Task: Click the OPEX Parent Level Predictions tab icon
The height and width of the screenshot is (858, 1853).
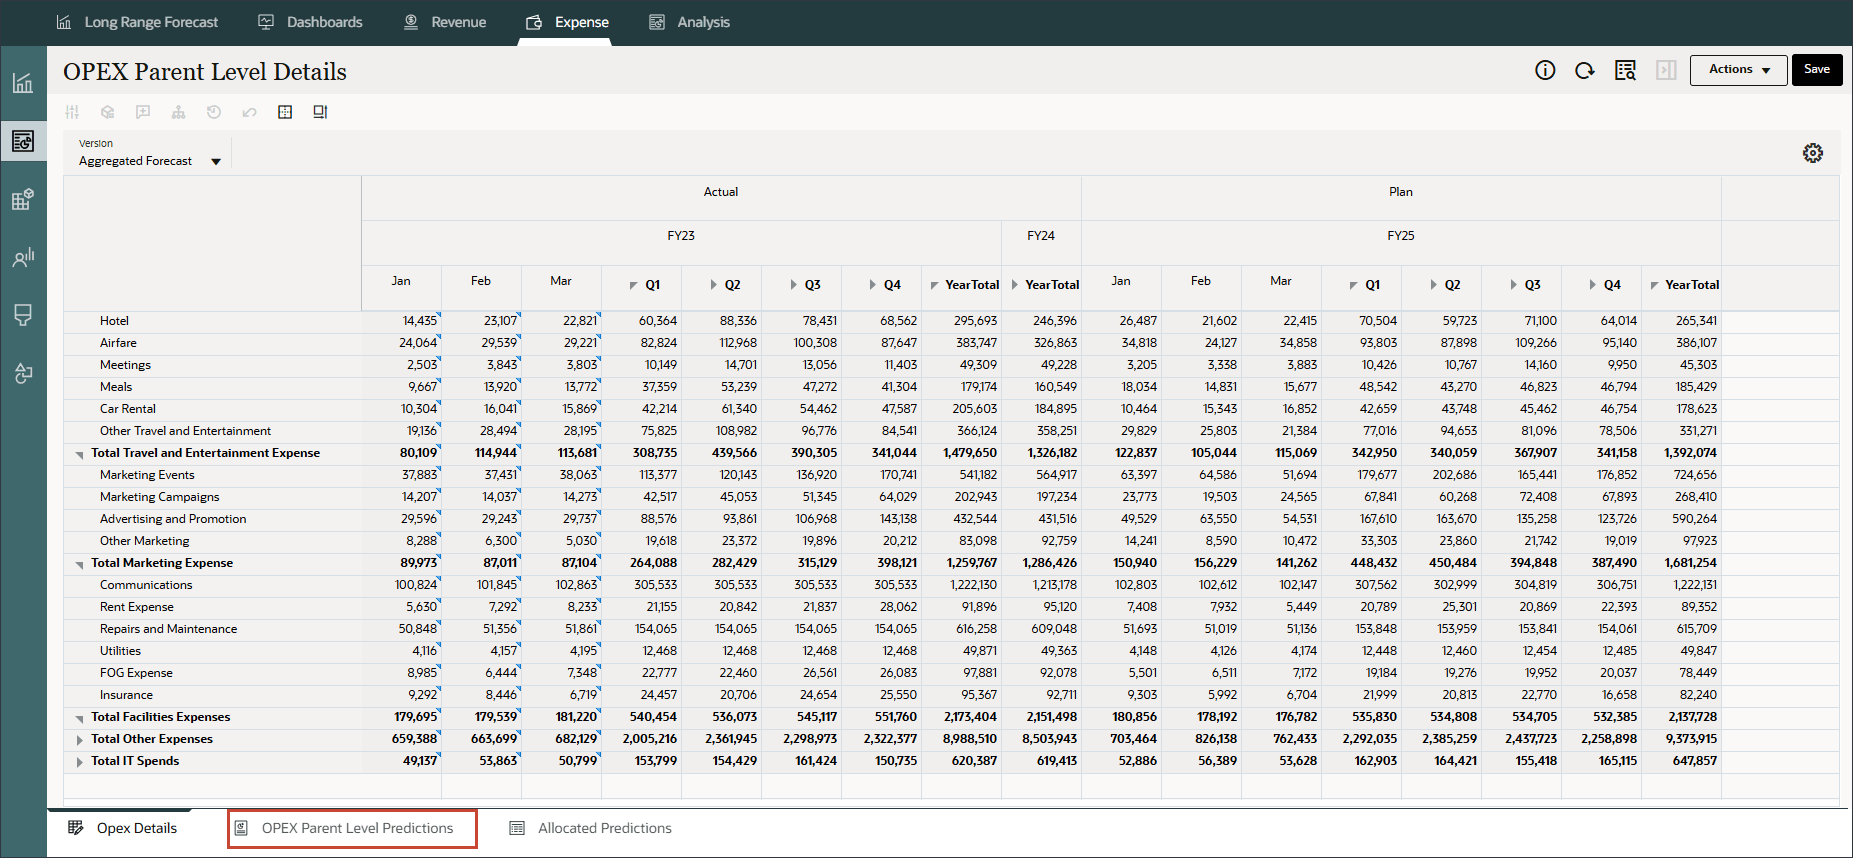Action: pyautogui.click(x=241, y=828)
